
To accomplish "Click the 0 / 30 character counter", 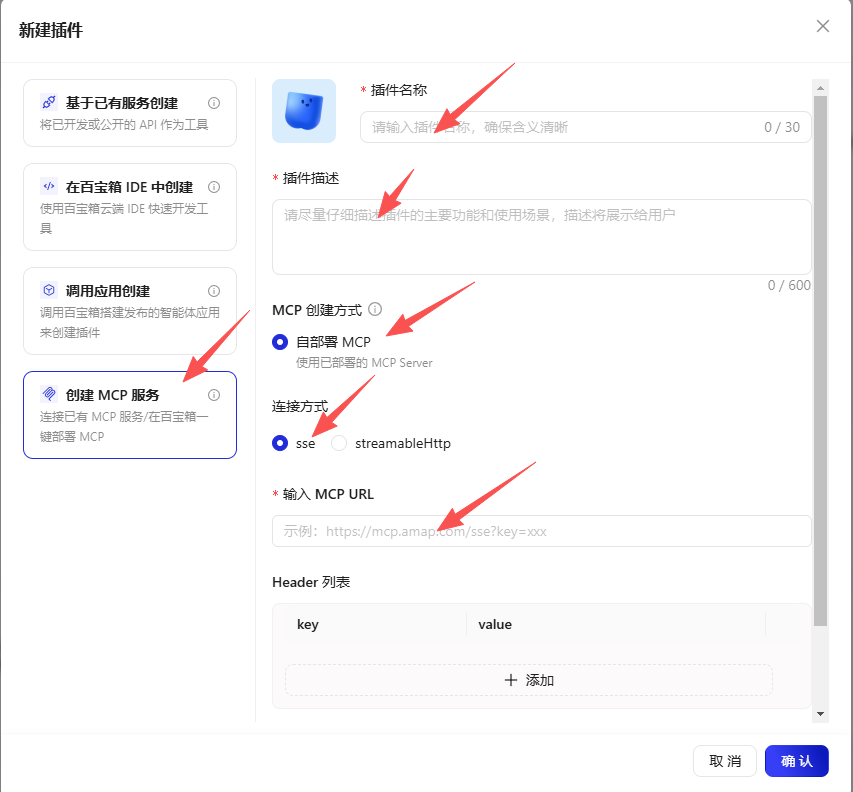I will 782,127.
